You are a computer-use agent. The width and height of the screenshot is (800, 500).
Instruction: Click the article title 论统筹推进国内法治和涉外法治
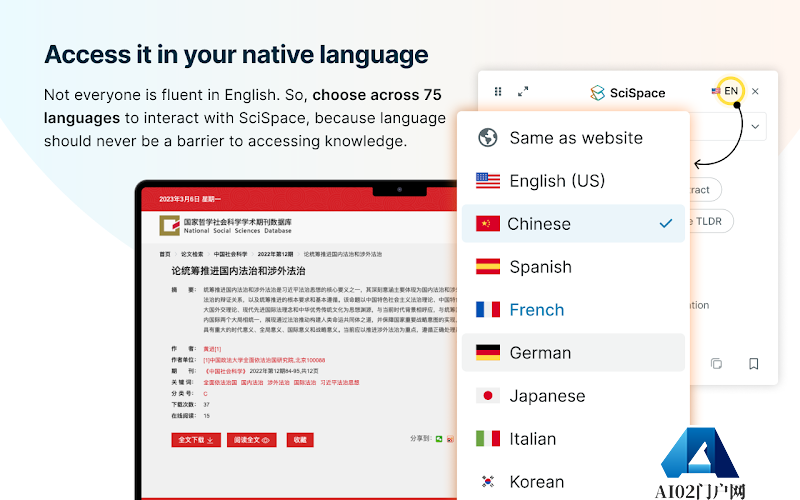coord(238,271)
